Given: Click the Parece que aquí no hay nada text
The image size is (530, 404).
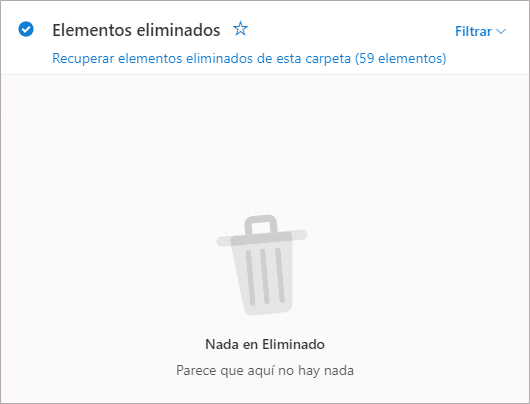Looking at the screenshot, I should point(265,370).
